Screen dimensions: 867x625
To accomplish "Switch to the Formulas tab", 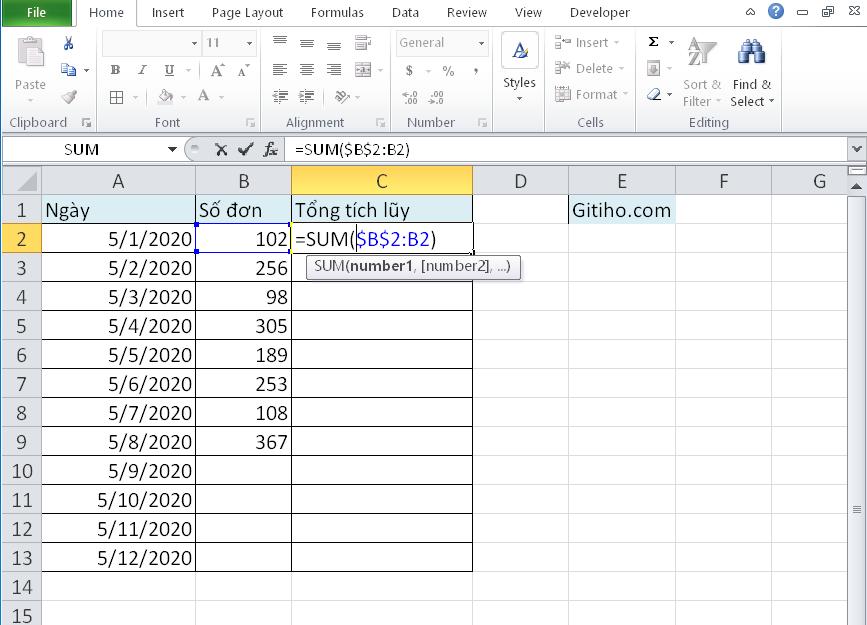I will (337, 13).
